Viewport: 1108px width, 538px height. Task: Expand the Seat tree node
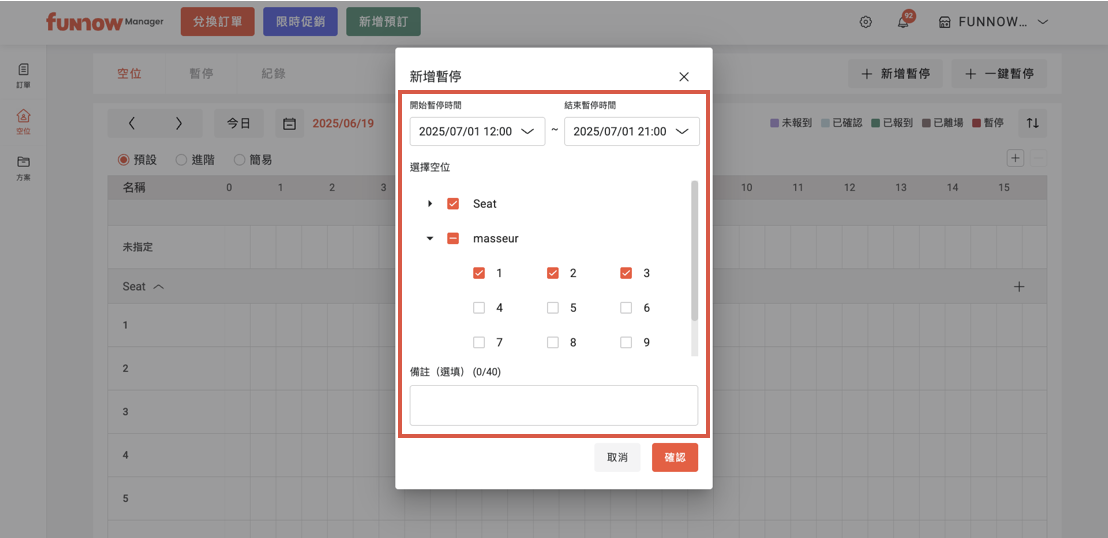pyautogui.click(x=430, y=204)
